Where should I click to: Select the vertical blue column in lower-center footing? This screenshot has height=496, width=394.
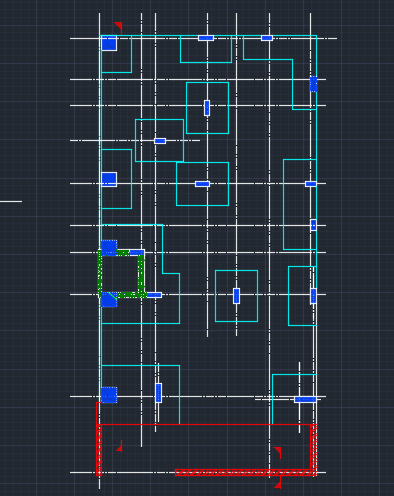point(236,296)
